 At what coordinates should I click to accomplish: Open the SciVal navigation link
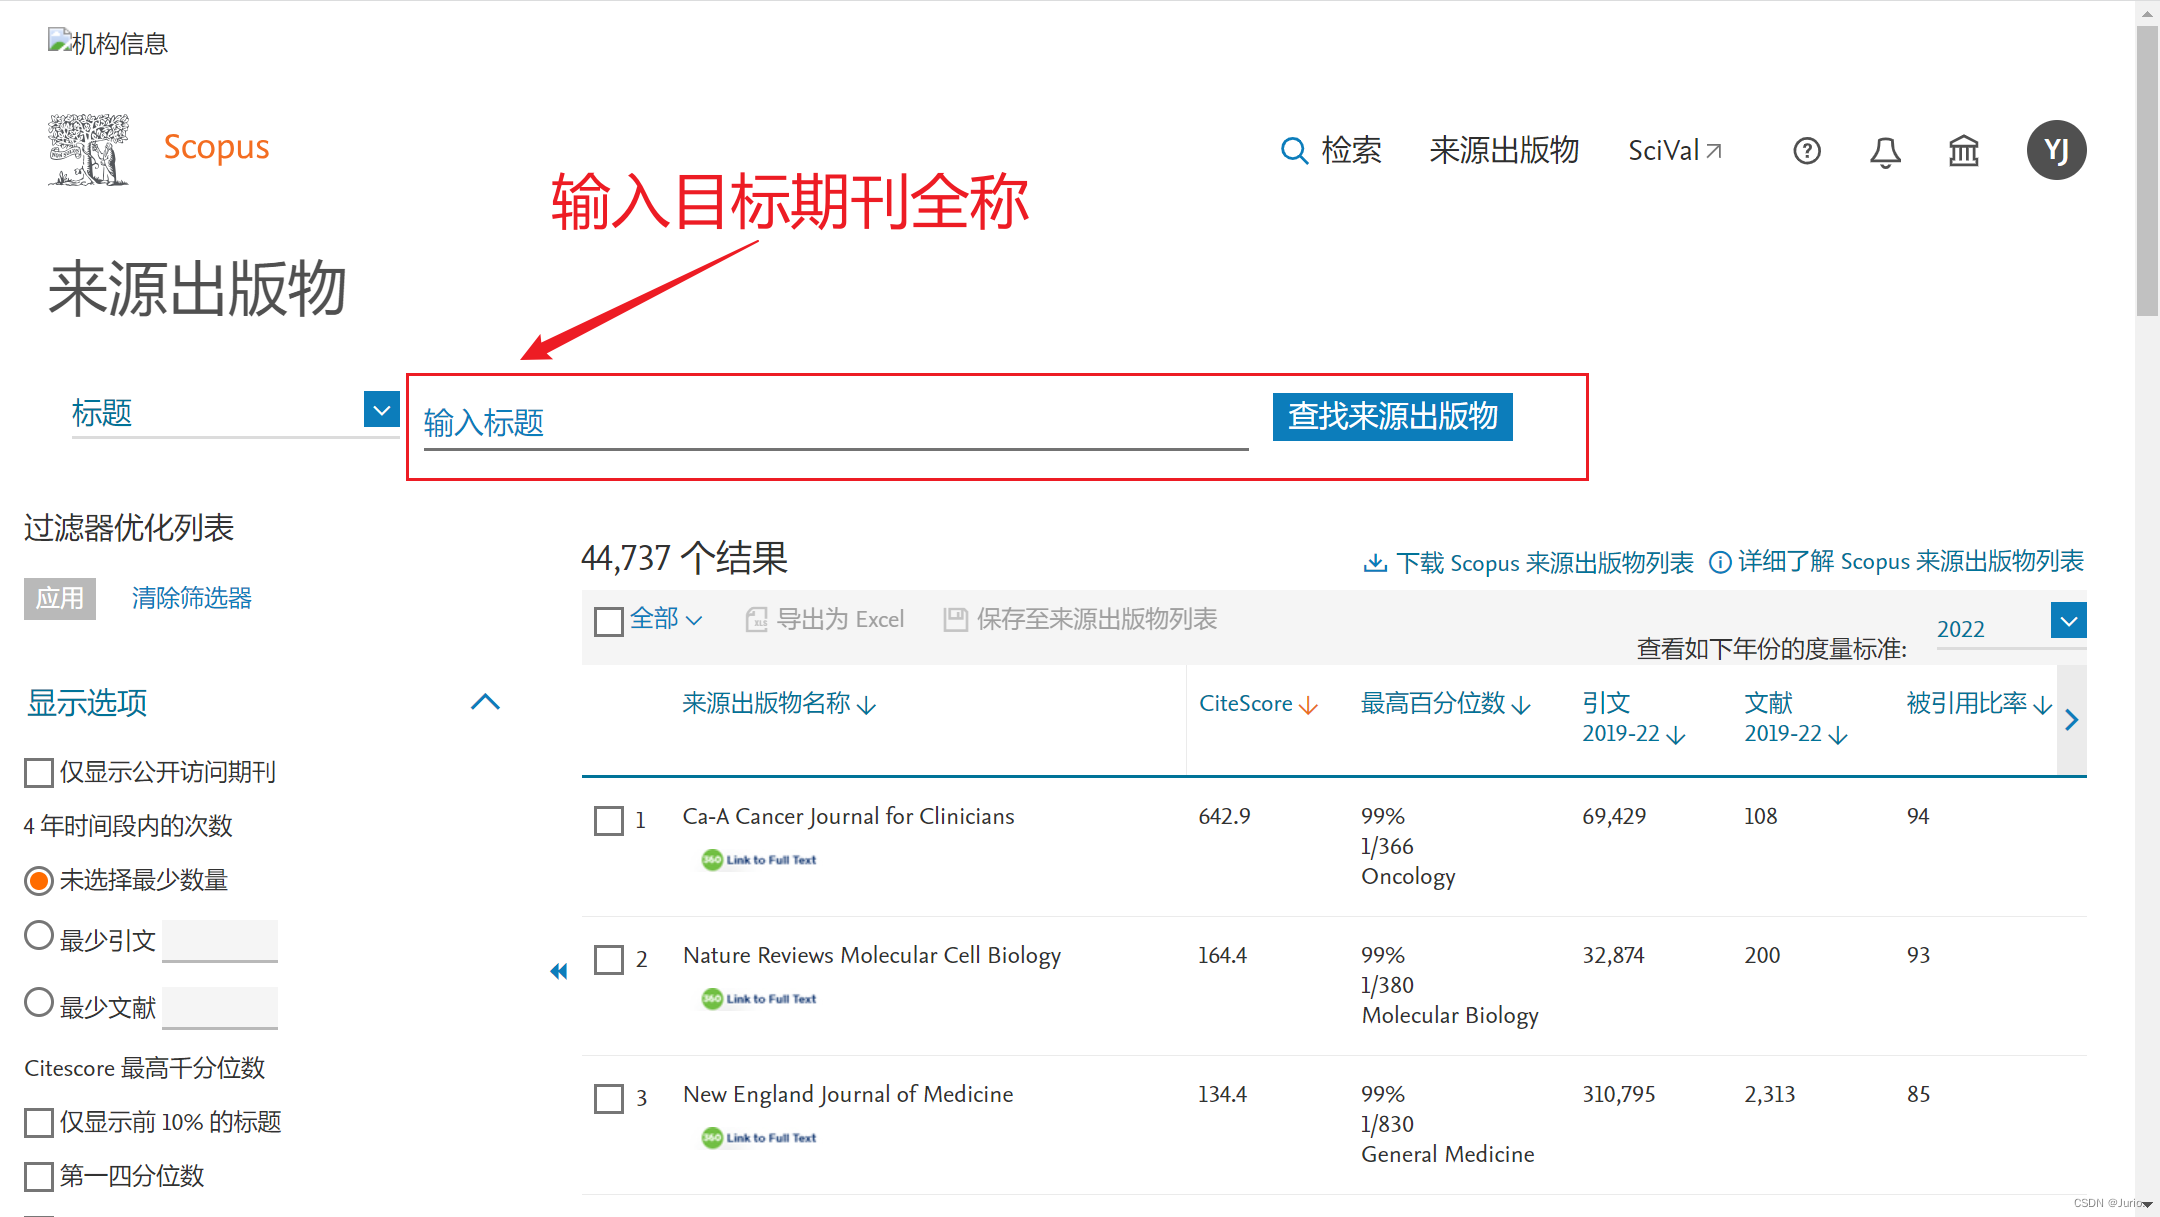tap(1674, 151)
